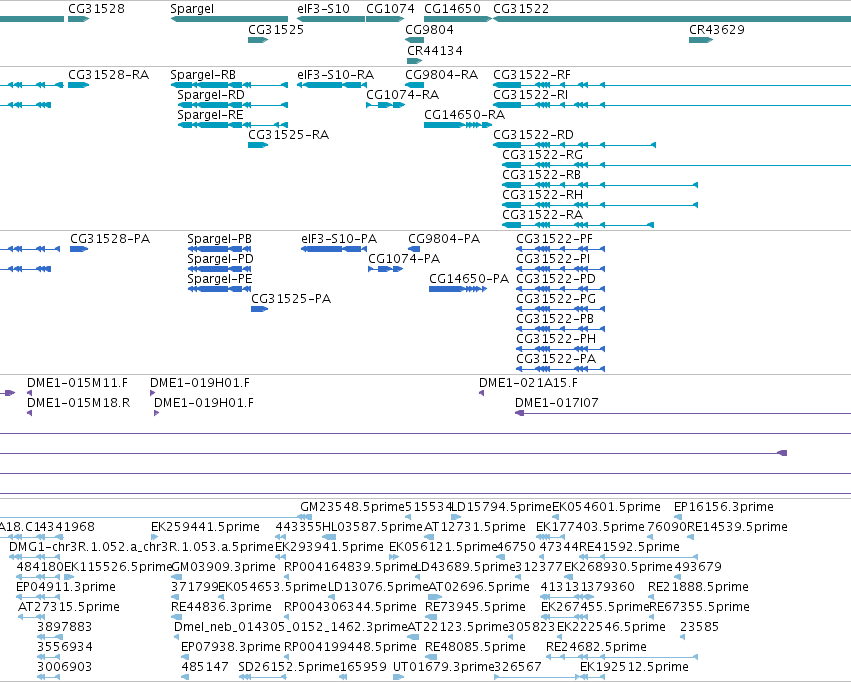Click the CG31522-RG transcript label
The width and height of the screenshot is (851, 682).
tap(542, 155)
